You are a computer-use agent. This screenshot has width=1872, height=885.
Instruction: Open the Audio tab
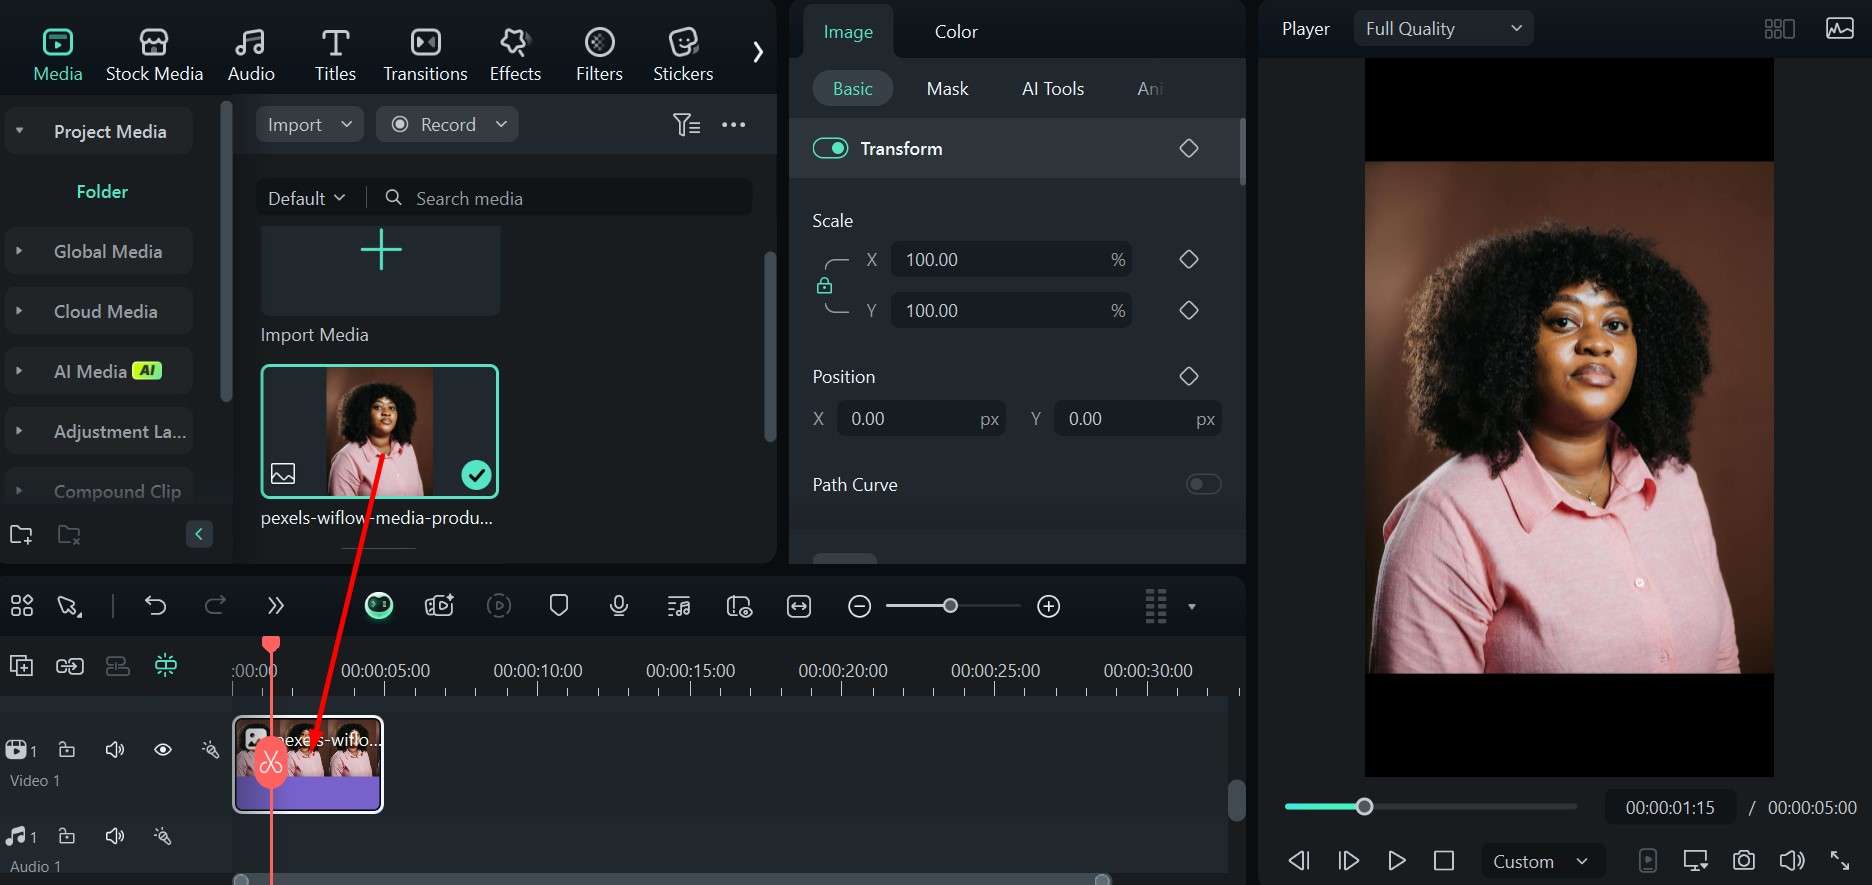[x=250, y=54]
